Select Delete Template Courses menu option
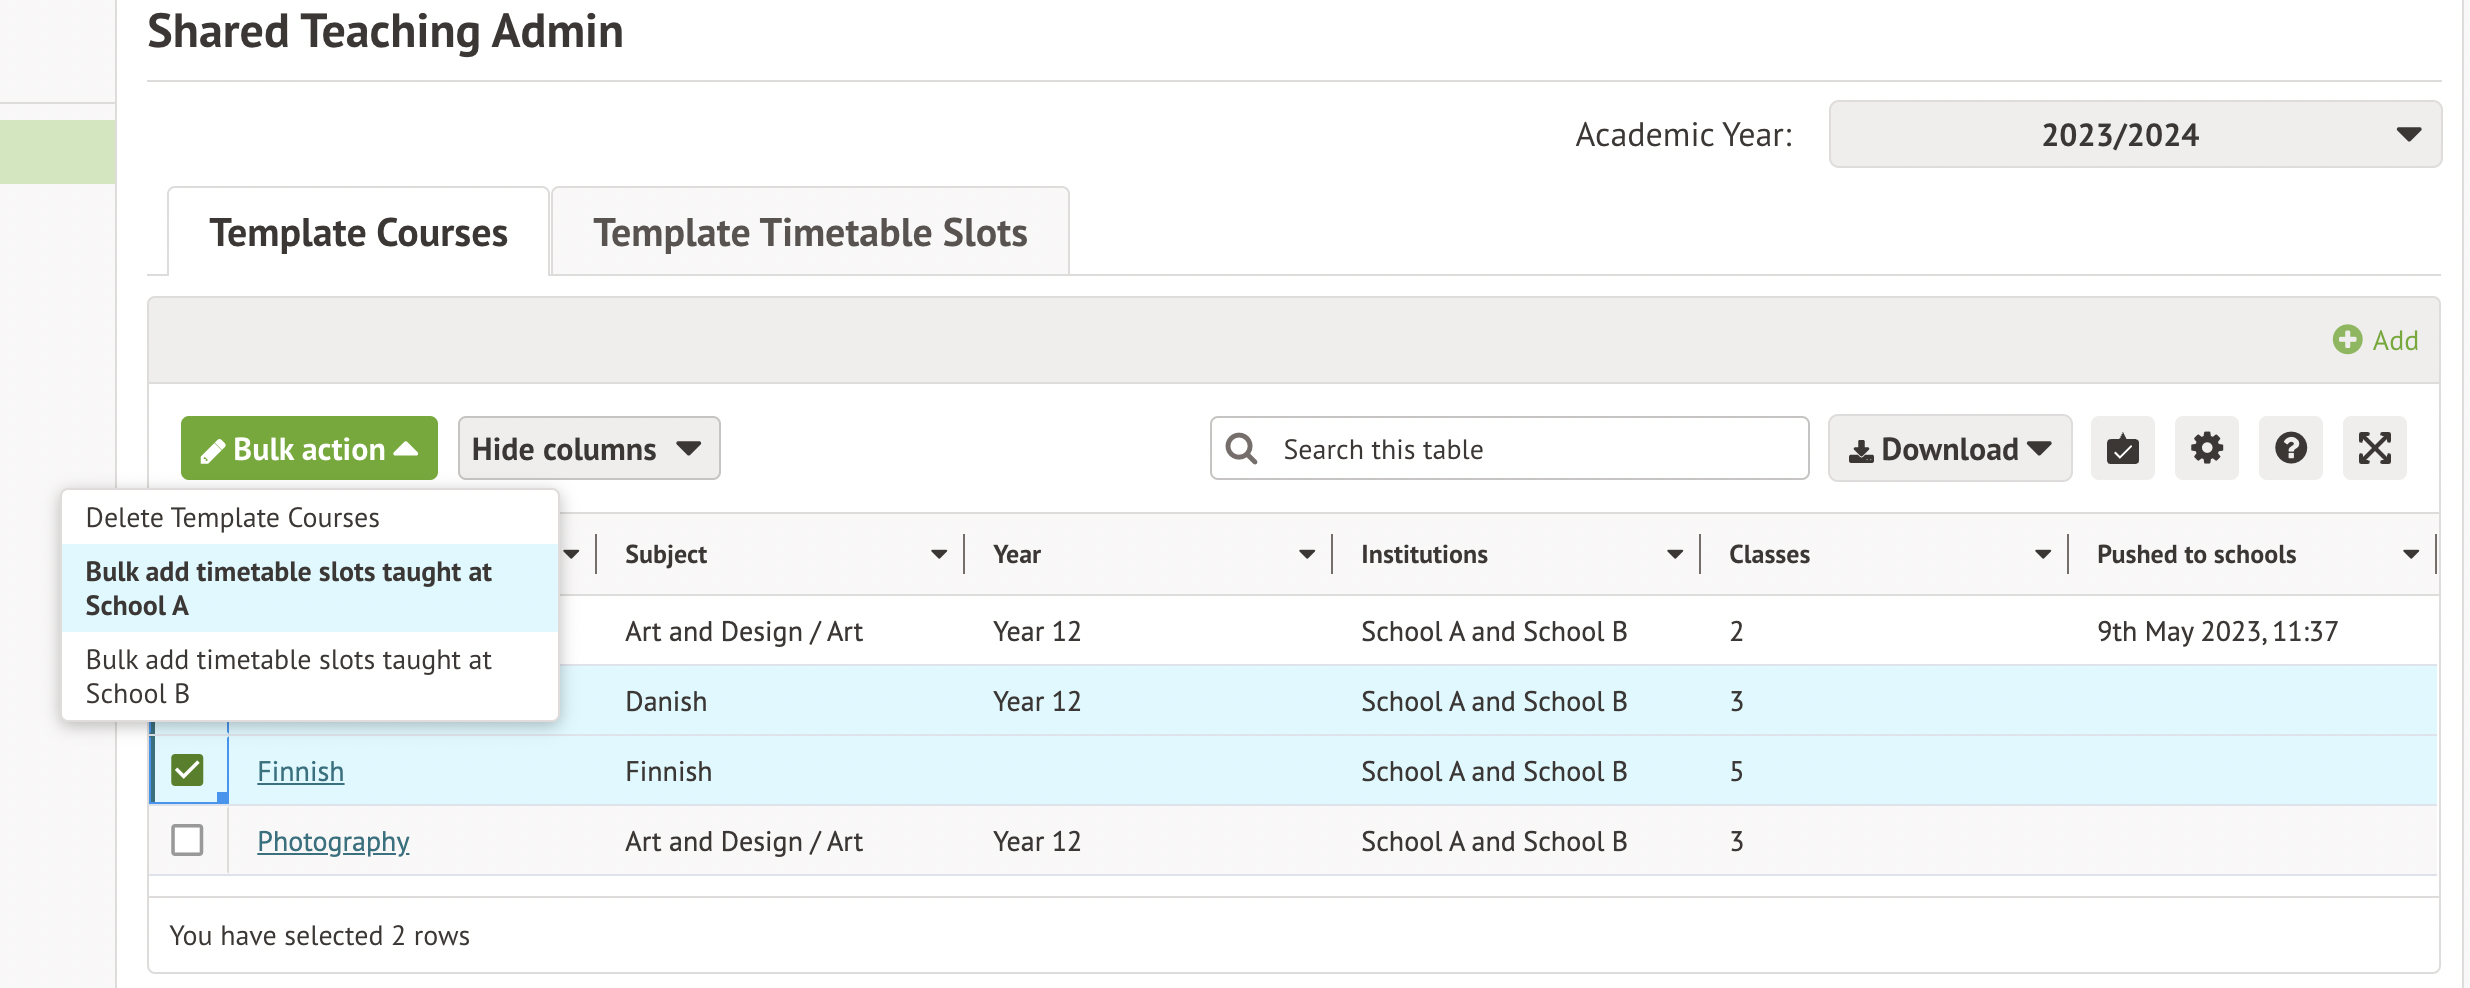Image resolution: width=2470 pixels, height=988 pixels. (x=233, y=518)
